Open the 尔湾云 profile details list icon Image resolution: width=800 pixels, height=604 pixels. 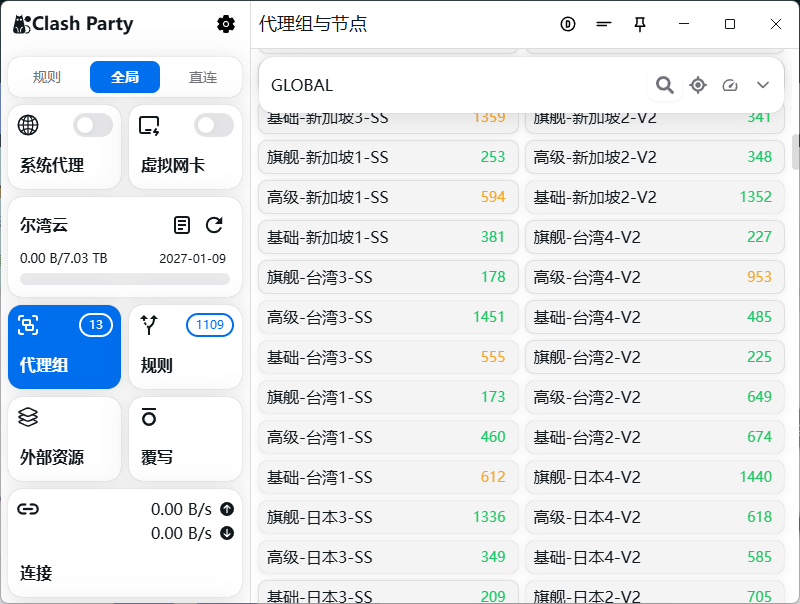182,225
